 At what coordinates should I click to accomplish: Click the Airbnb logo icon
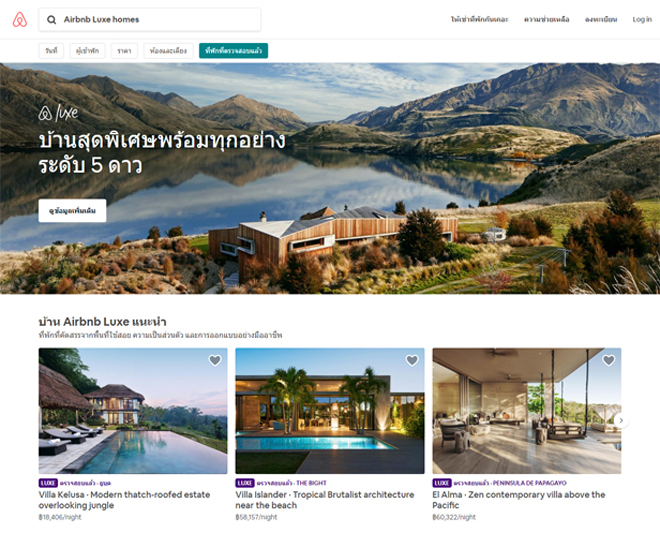[19, 19]
